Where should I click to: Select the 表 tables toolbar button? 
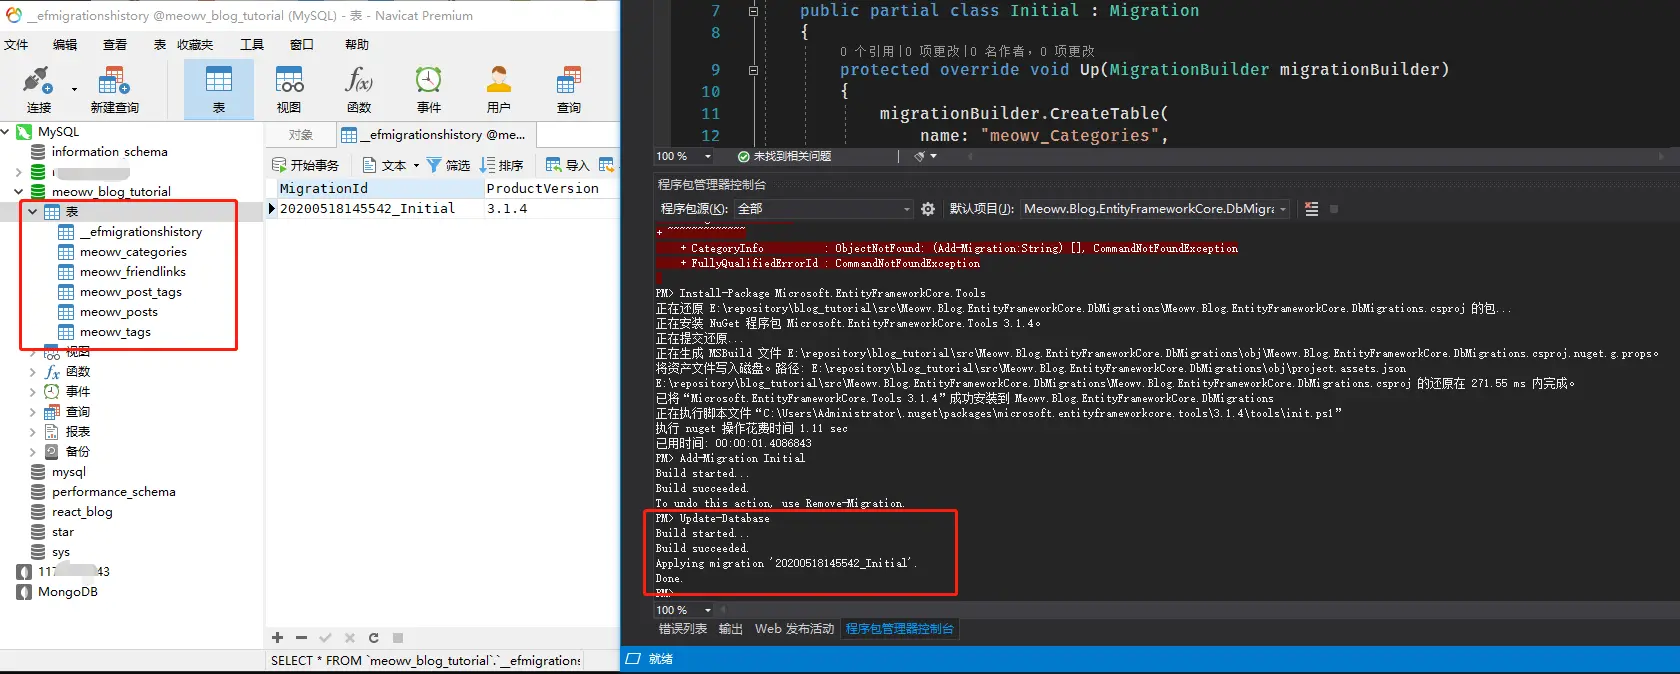pos(218,89)
